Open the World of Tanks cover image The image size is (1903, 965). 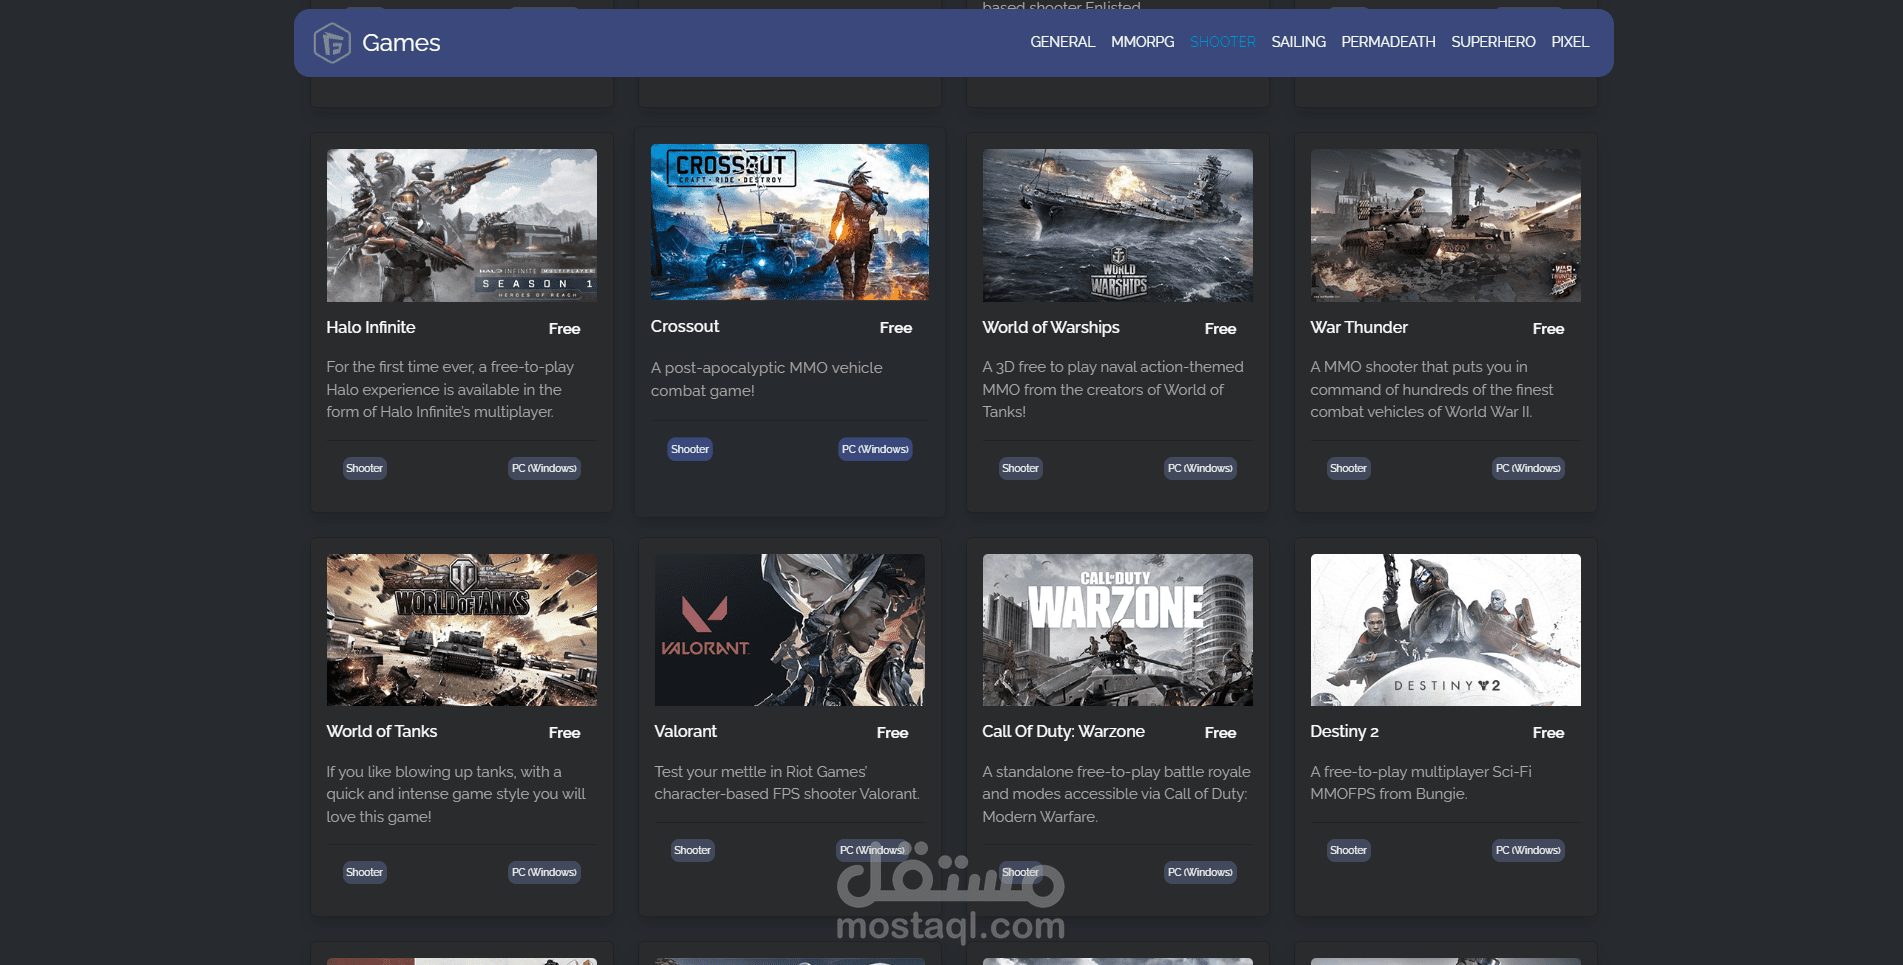click(x=462, y=630)
